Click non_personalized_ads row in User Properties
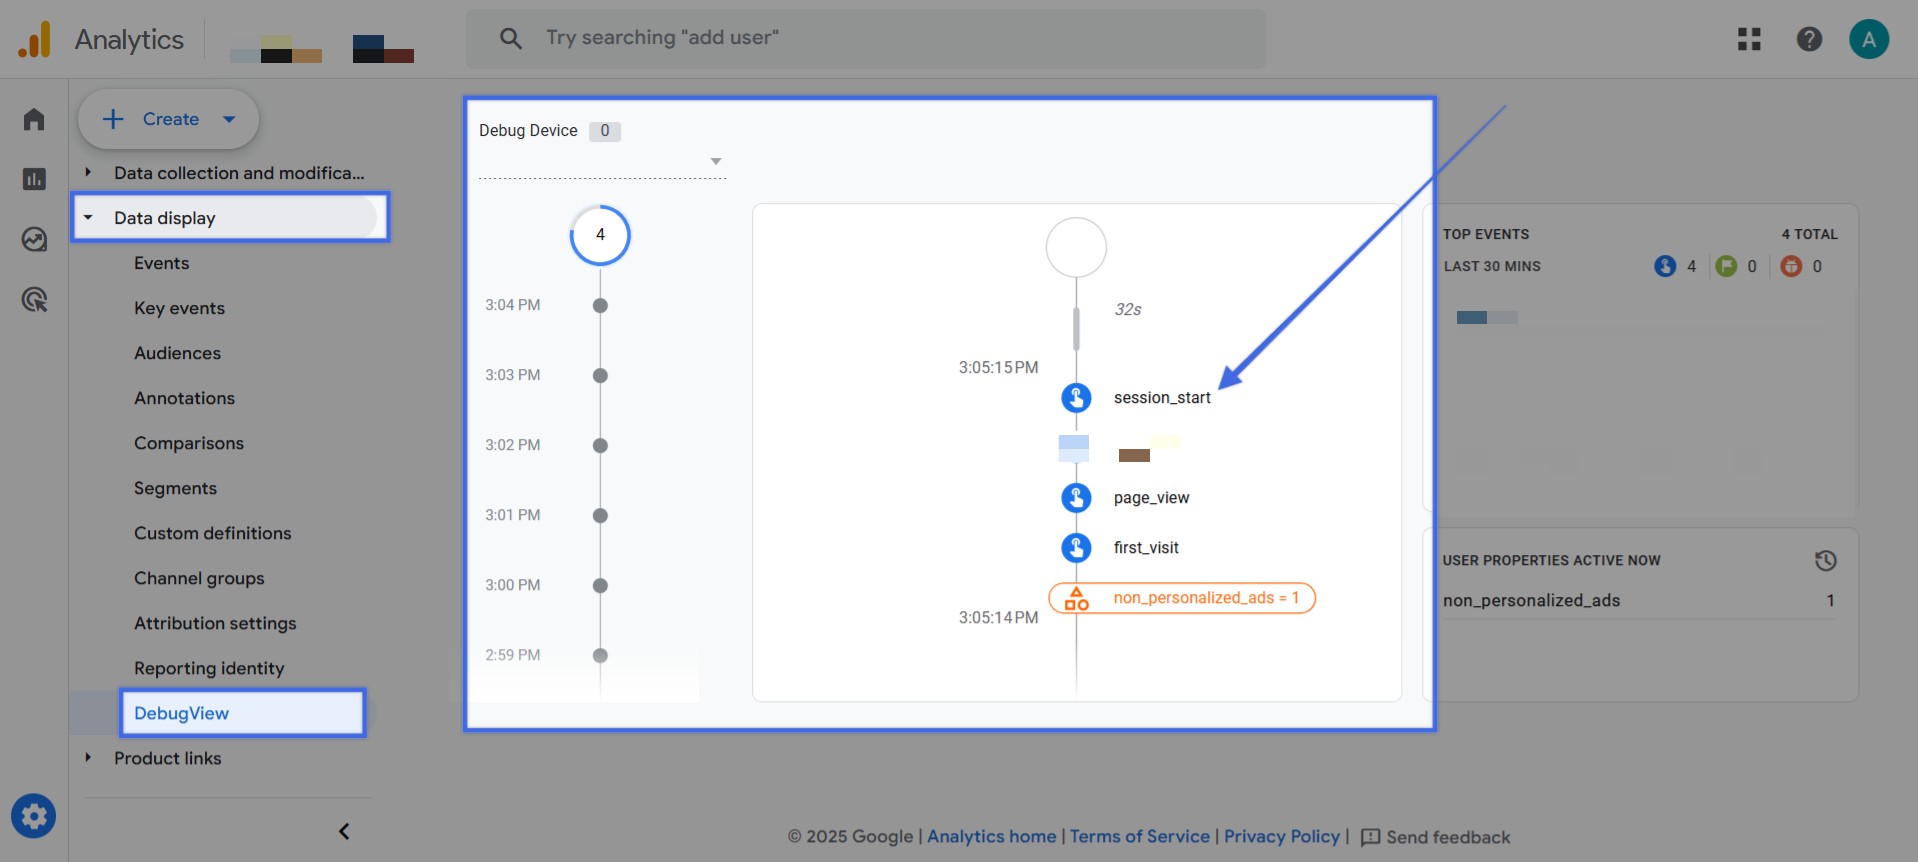This screenshot has width=1918, height=862. pos(1638,600)
